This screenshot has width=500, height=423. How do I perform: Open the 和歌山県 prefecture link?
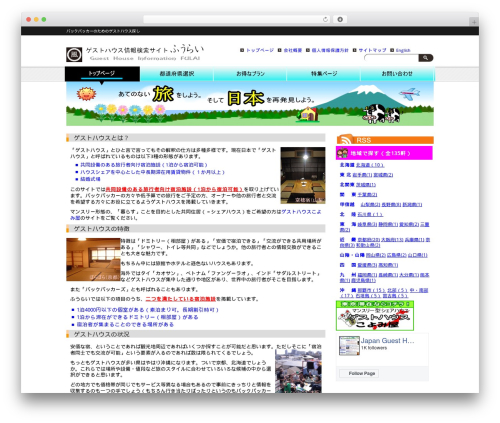coord(368,246)
